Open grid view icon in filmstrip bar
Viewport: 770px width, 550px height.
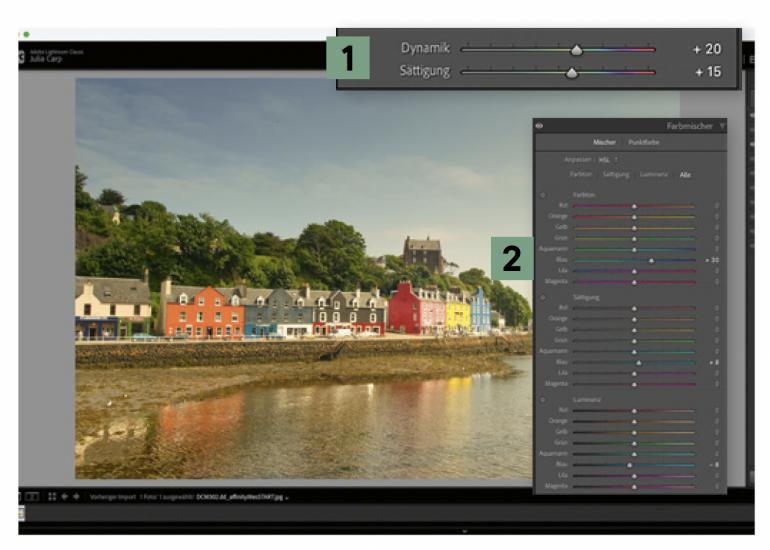click(x=52, y=497)
